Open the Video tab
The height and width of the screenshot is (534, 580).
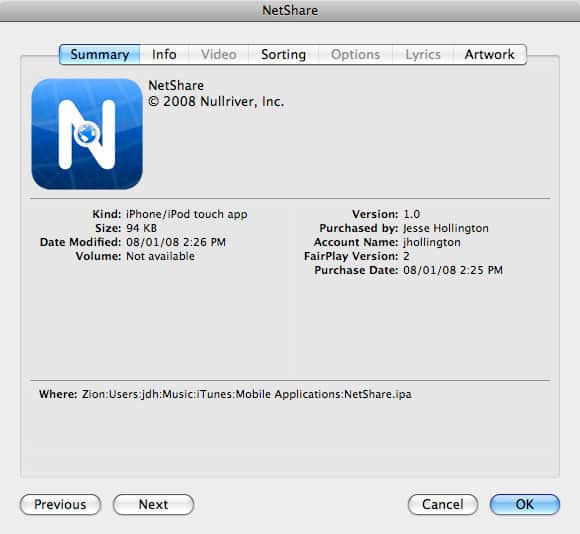[x=219, y=54]
